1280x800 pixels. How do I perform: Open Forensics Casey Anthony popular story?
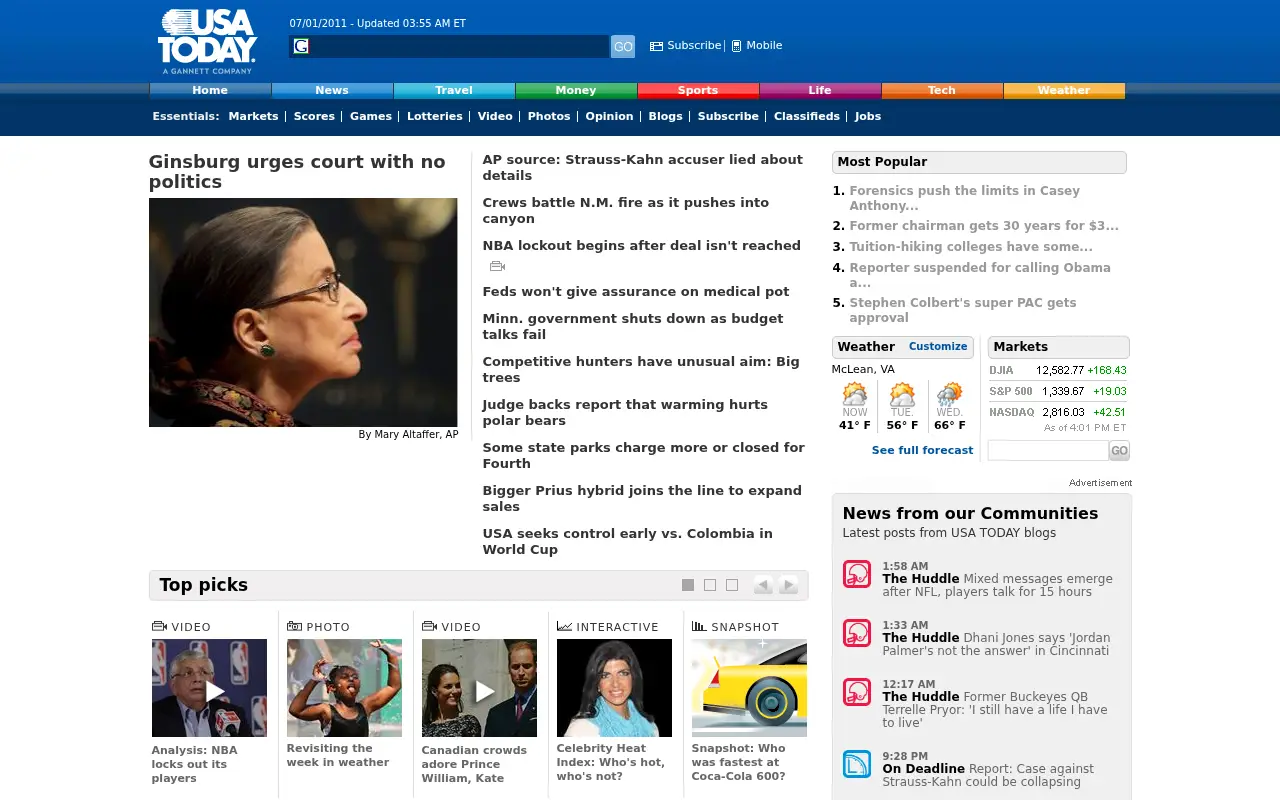964,198
